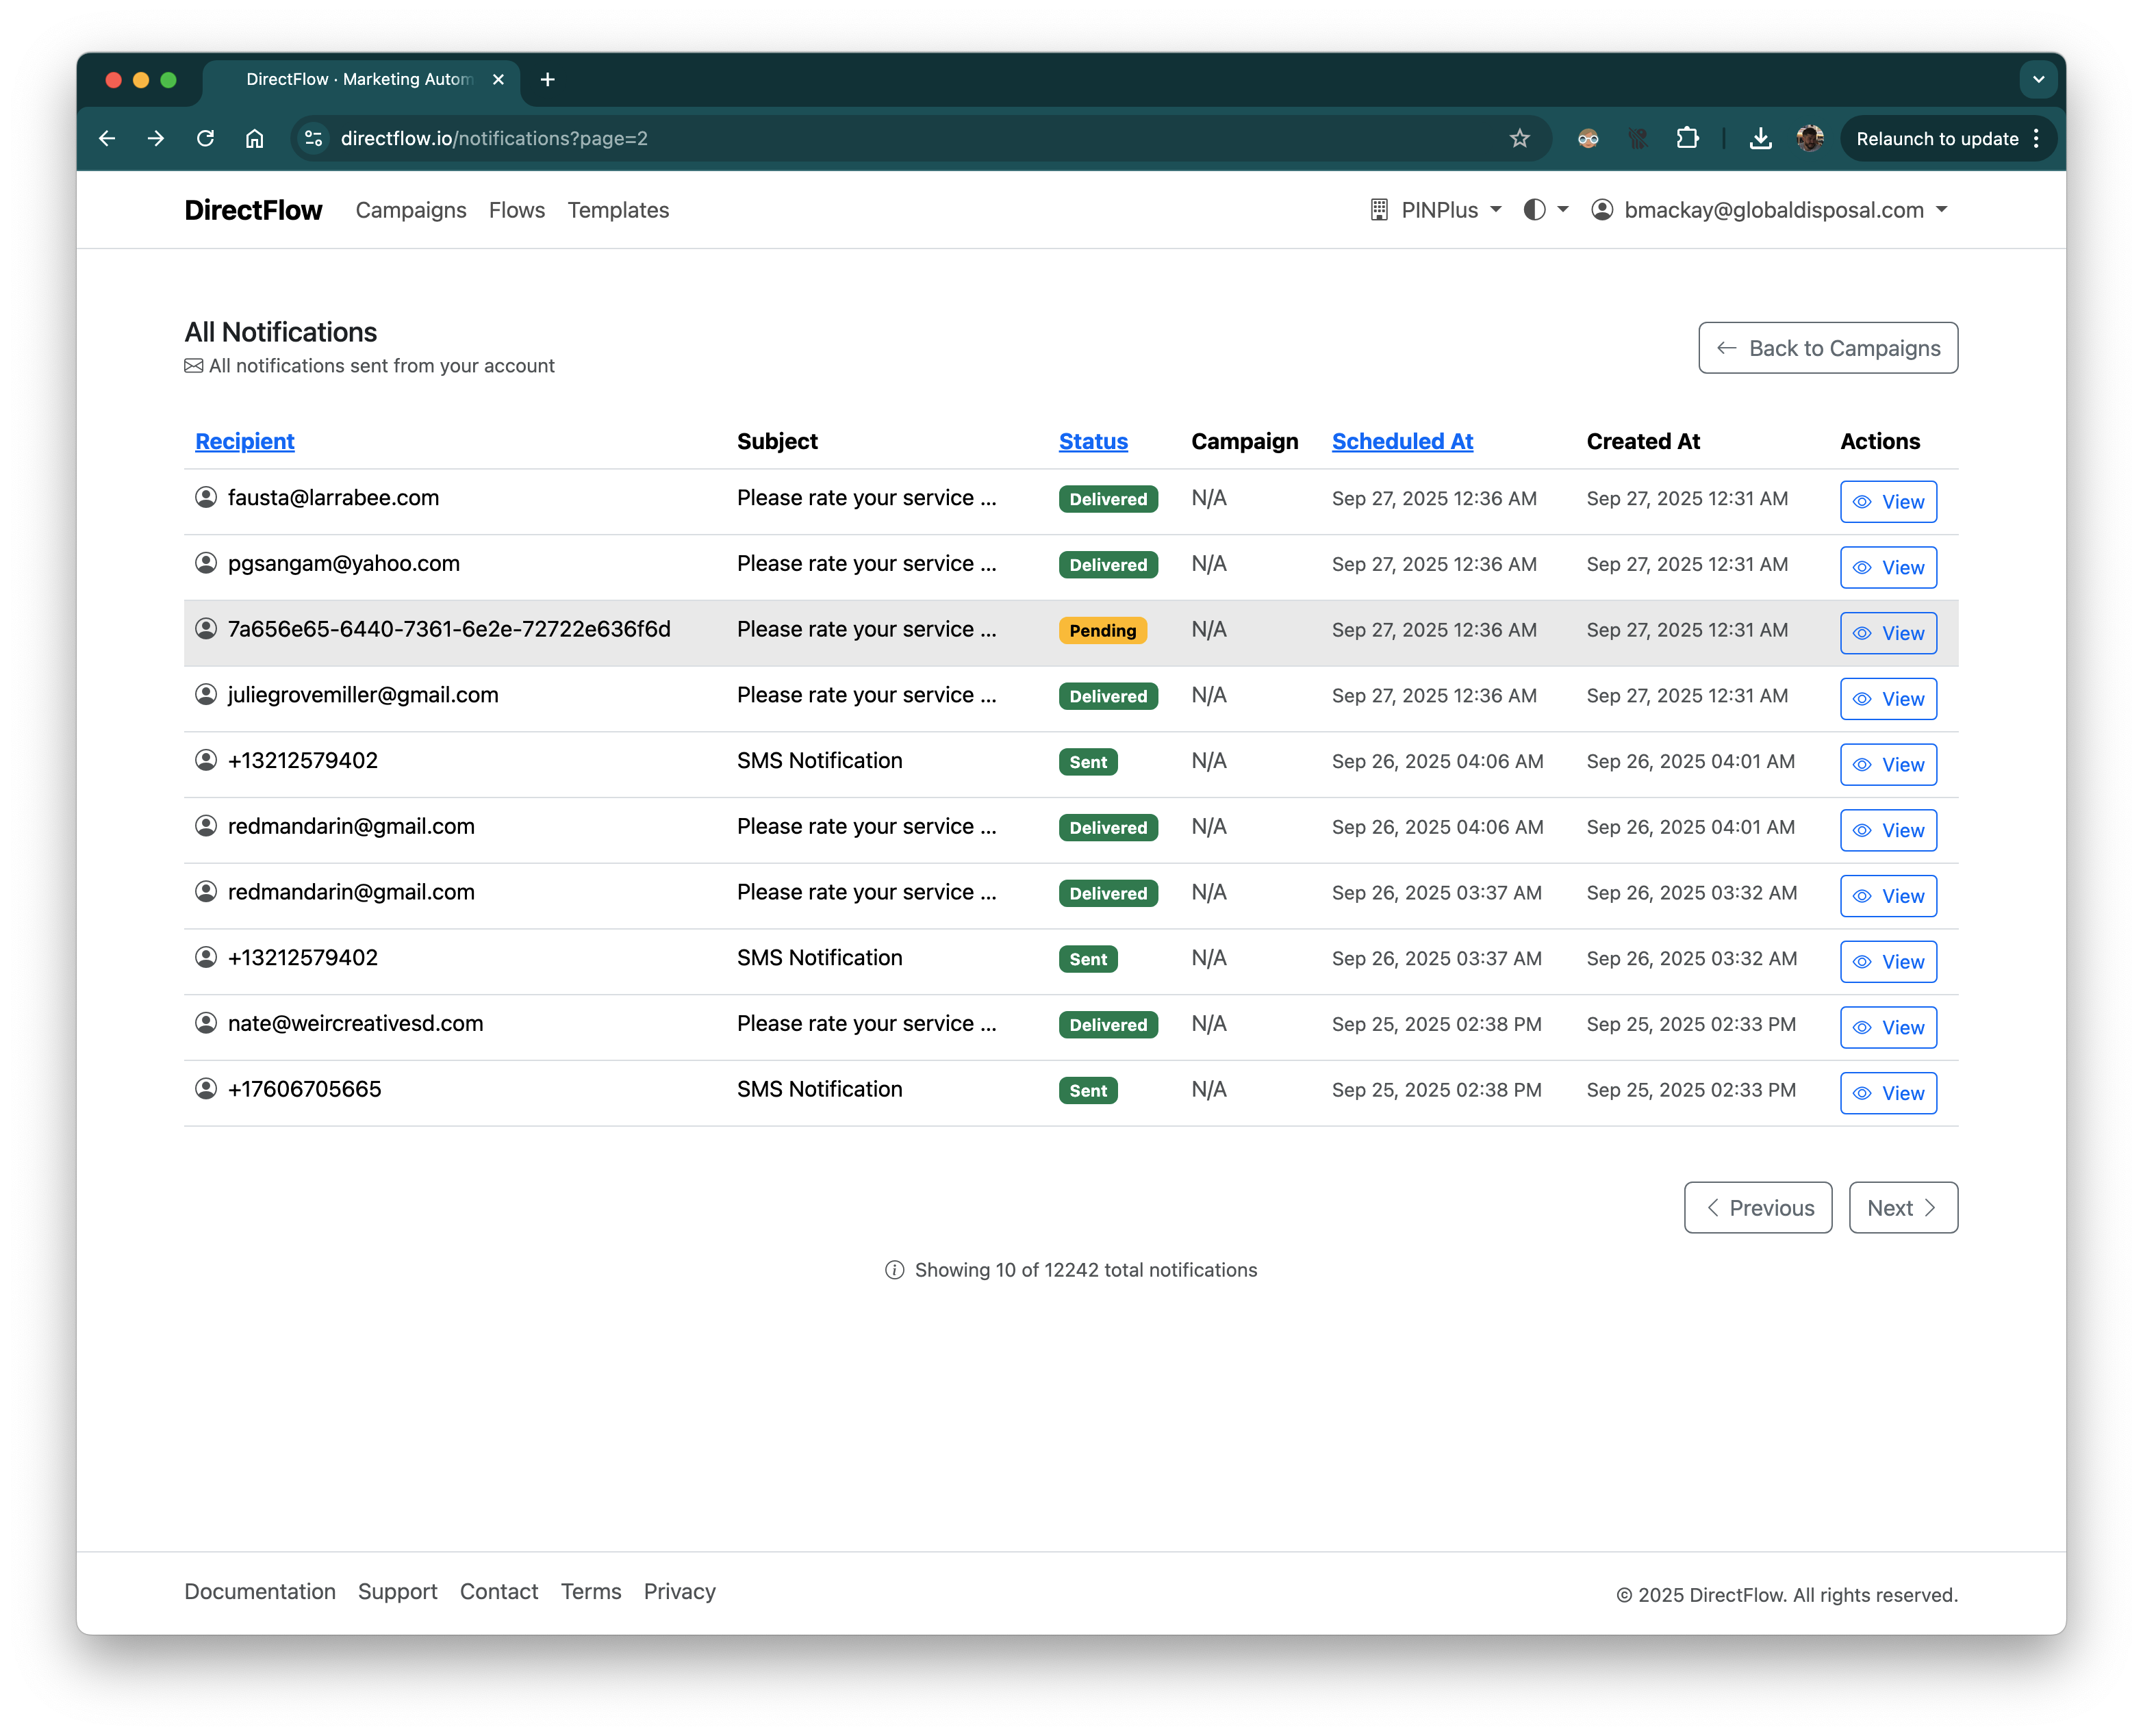Click the browser back arrow icon
Screen dimensions: 2143x1736
[x=107, y=139]
